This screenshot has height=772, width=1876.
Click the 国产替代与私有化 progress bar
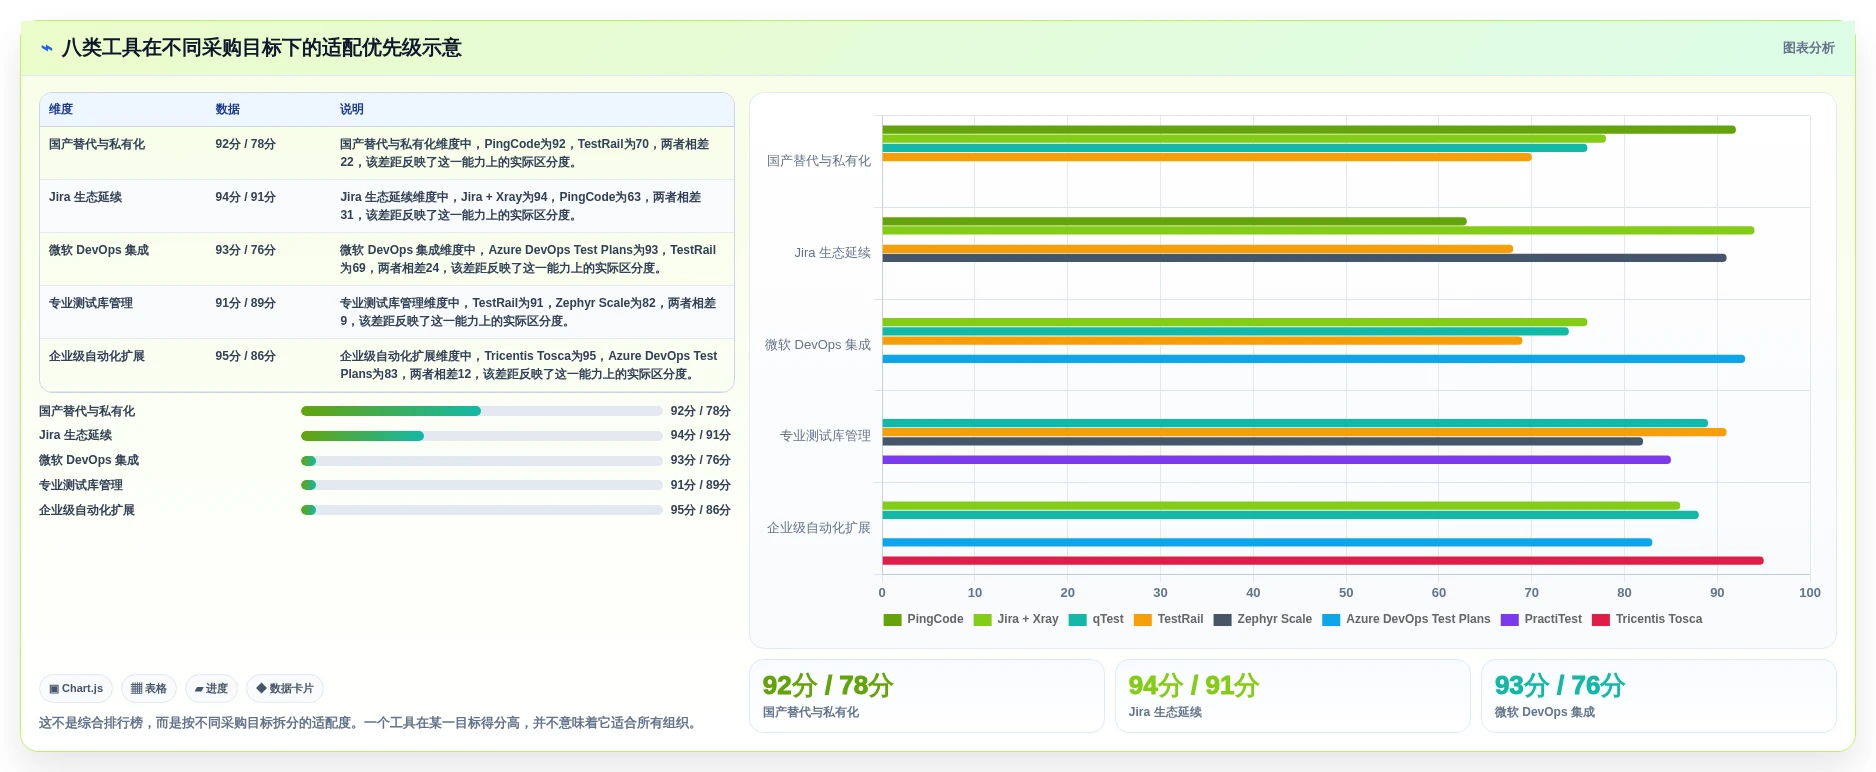(x=482, y=411)
